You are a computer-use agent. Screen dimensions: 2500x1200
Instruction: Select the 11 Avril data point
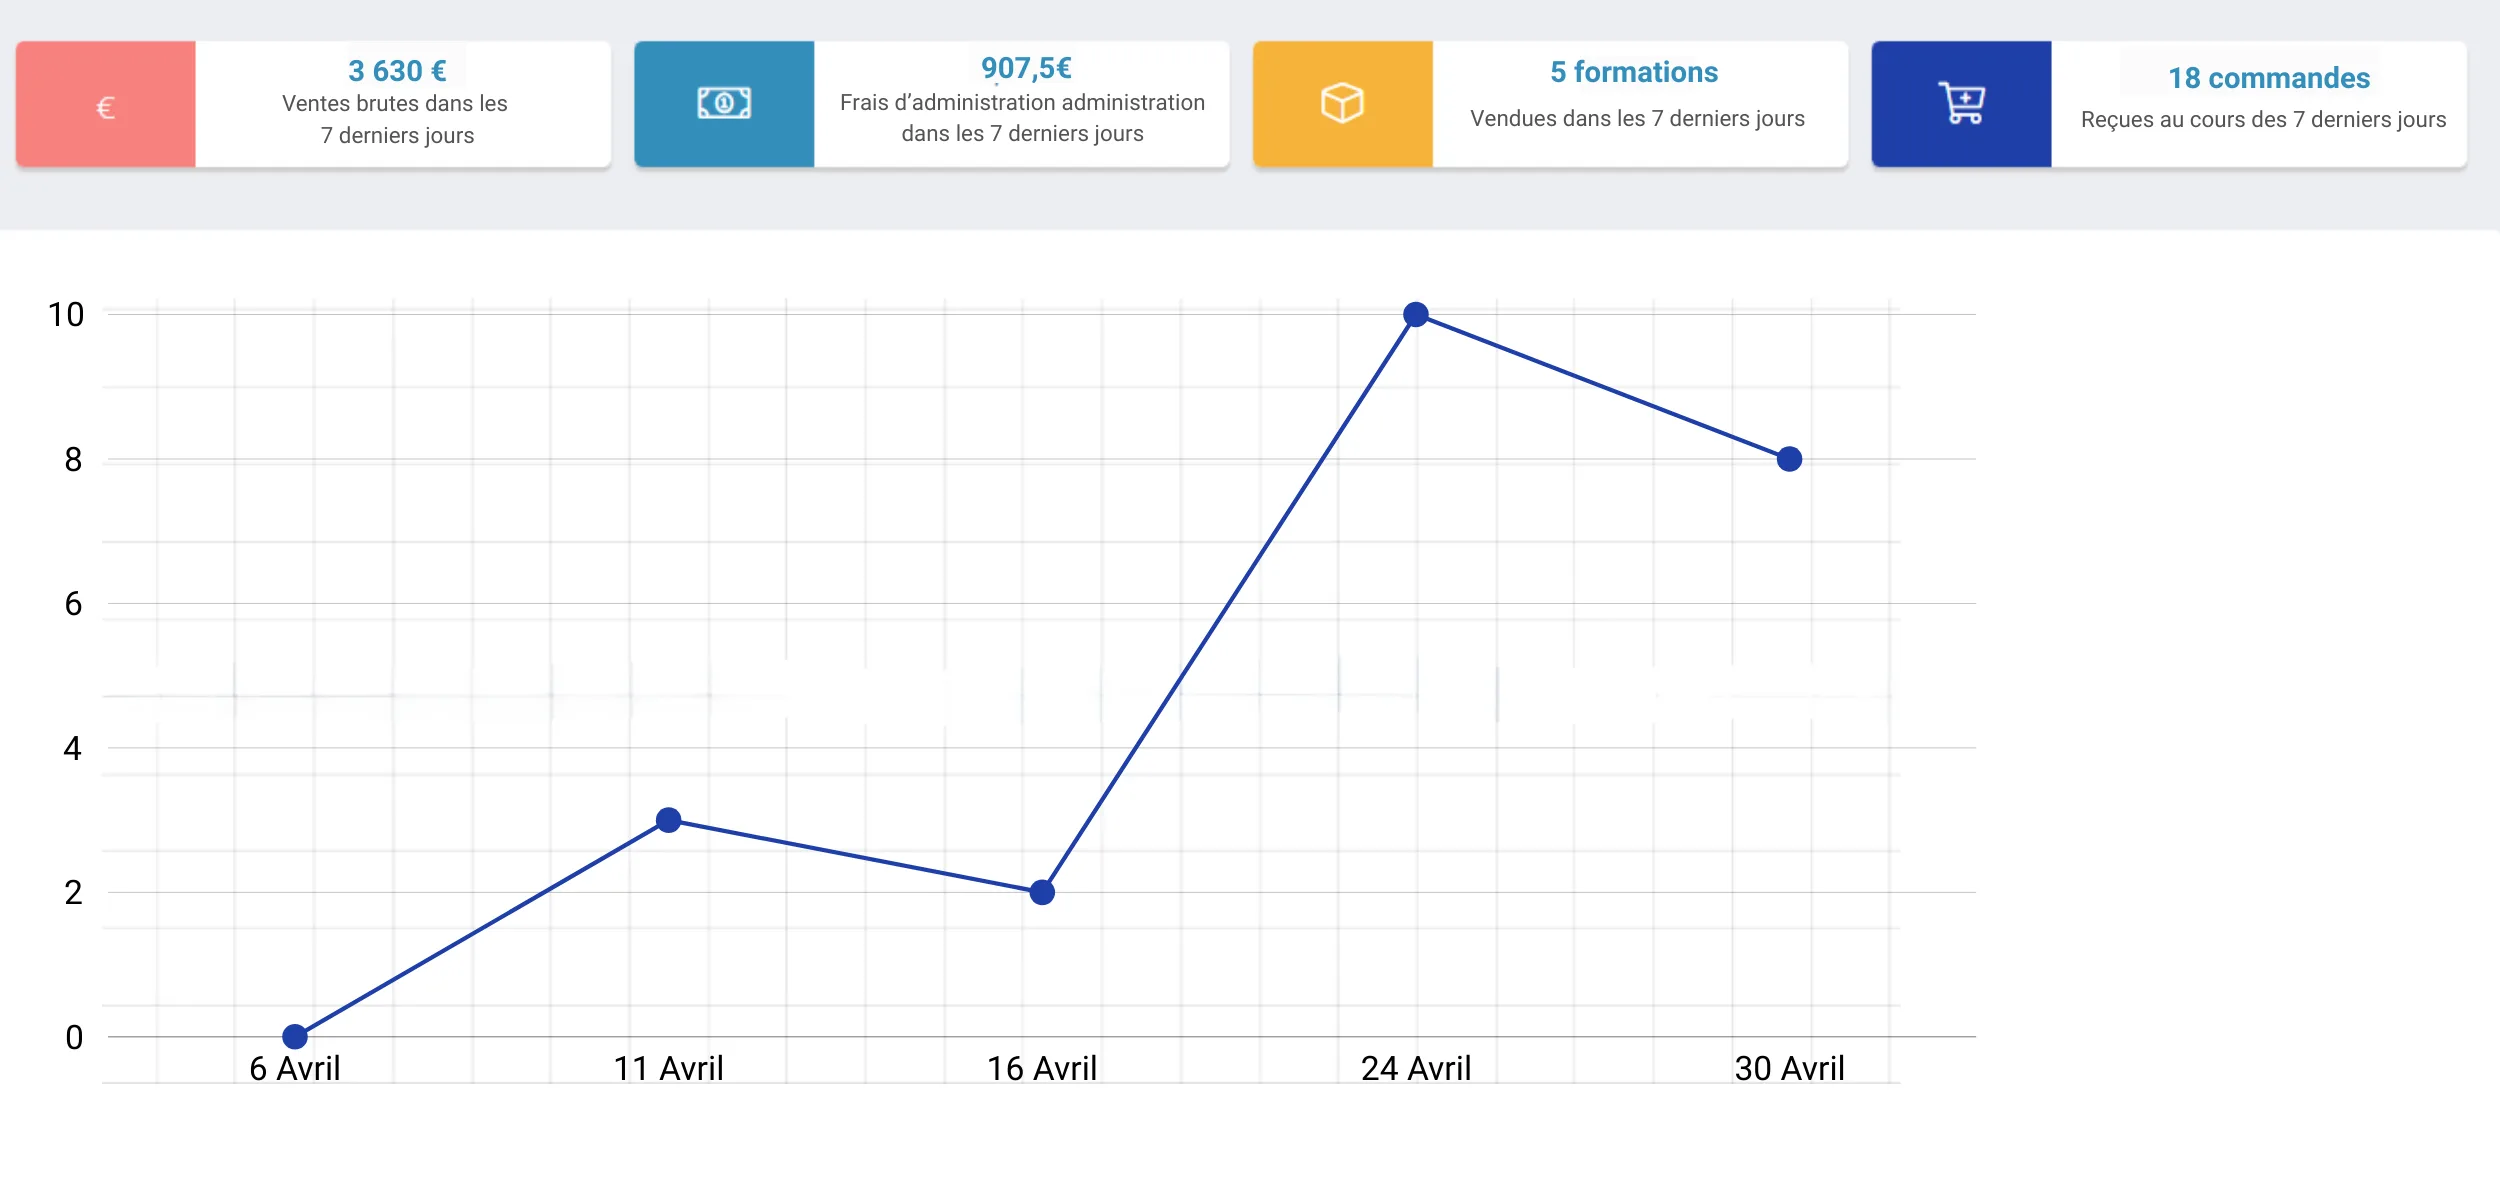pyautogui.click(x=669, y=820)
